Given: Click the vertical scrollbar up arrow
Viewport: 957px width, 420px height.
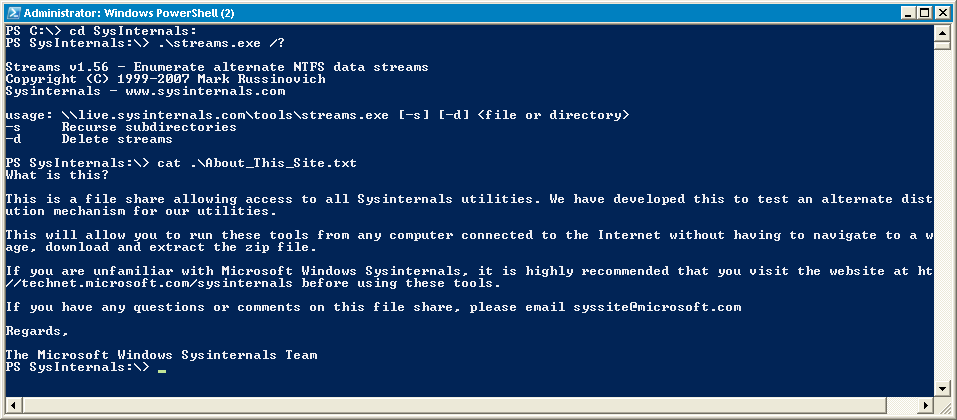Looking at the screenshot, I should tap(942, 32).
